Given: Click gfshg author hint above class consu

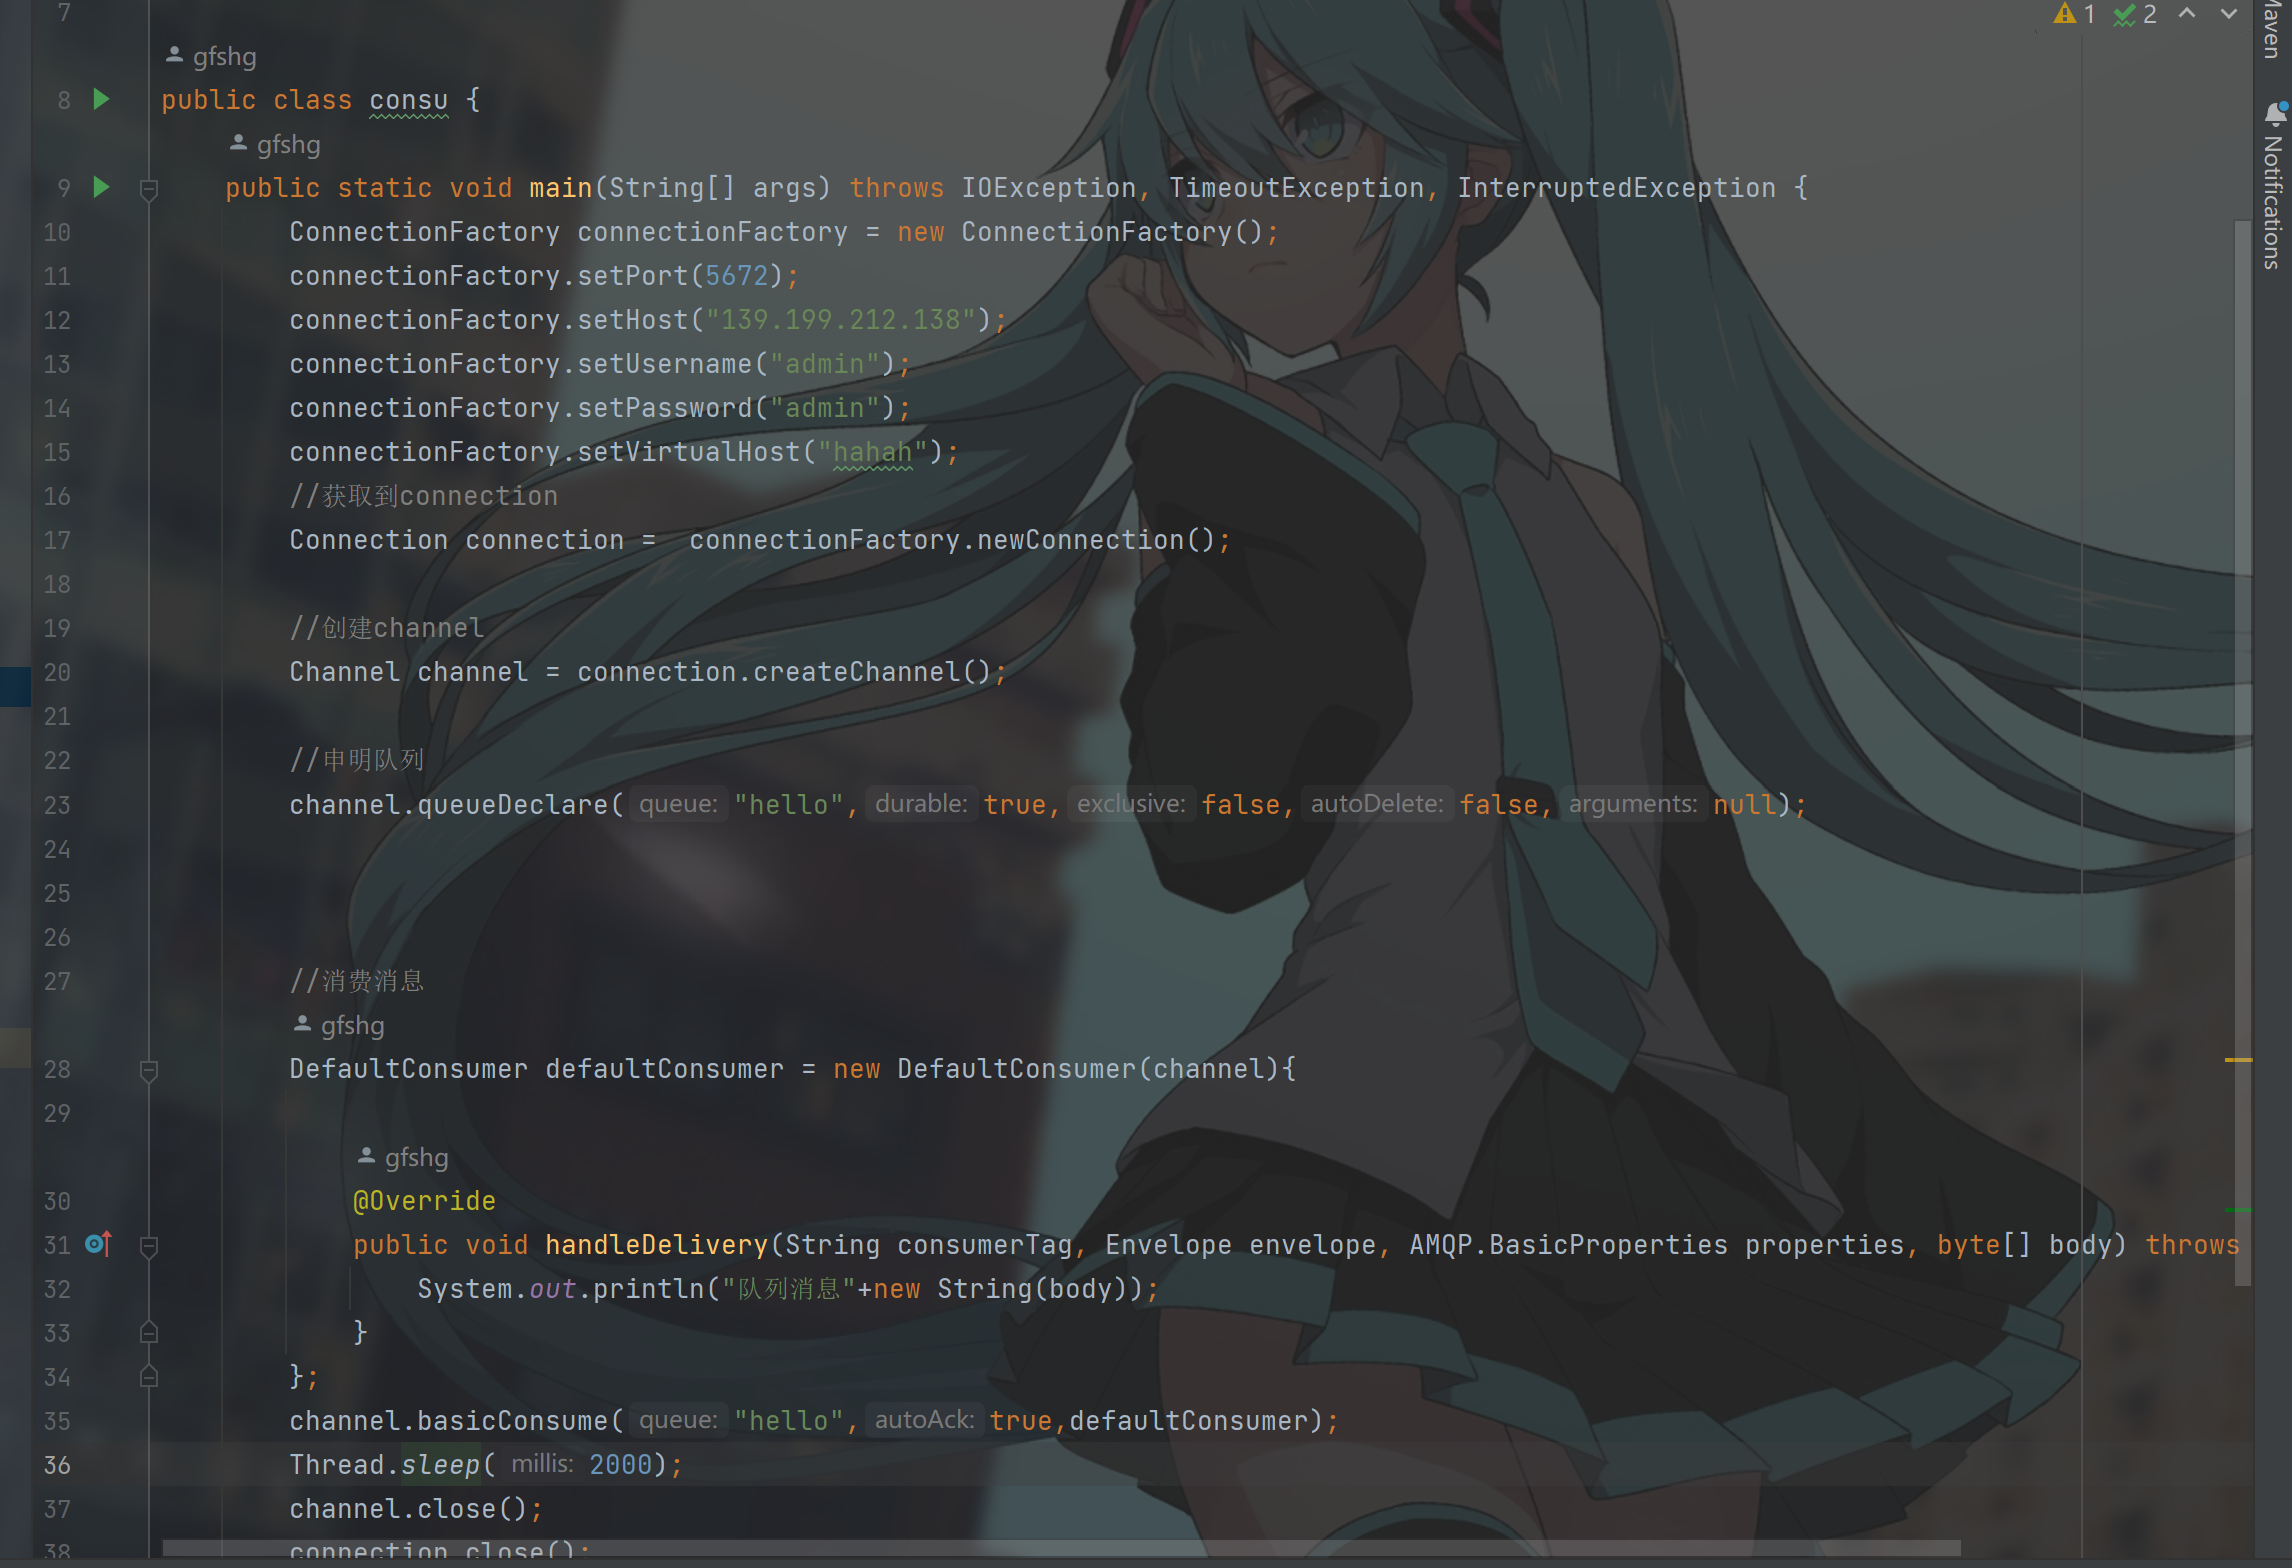Looking at the screenshot, I should pyautogui.click(x=212, y=56).
